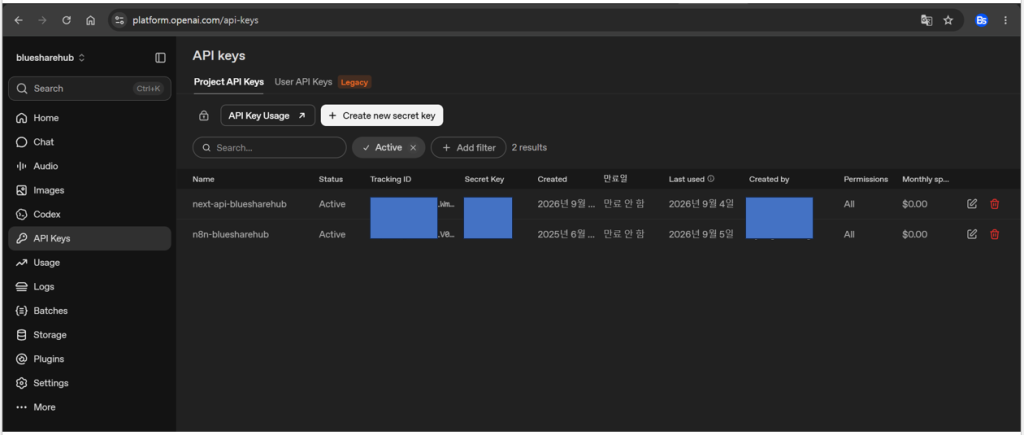The width and height of the screenshot is (1024, 435).
Task: Click the Active filter chip
Action: tap(389, 148)
